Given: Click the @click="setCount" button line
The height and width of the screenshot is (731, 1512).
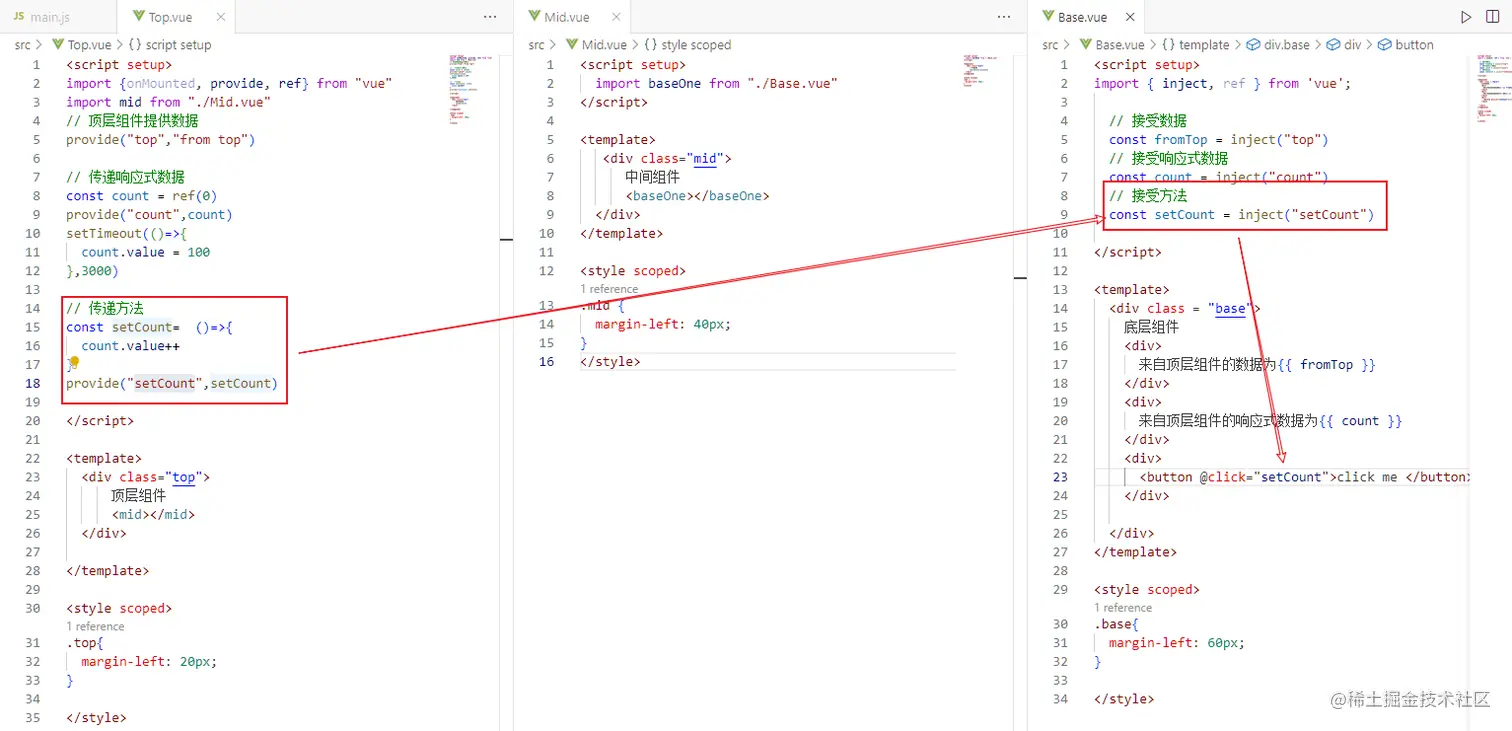Looking at the screenshot, I should click(1304, 477).
